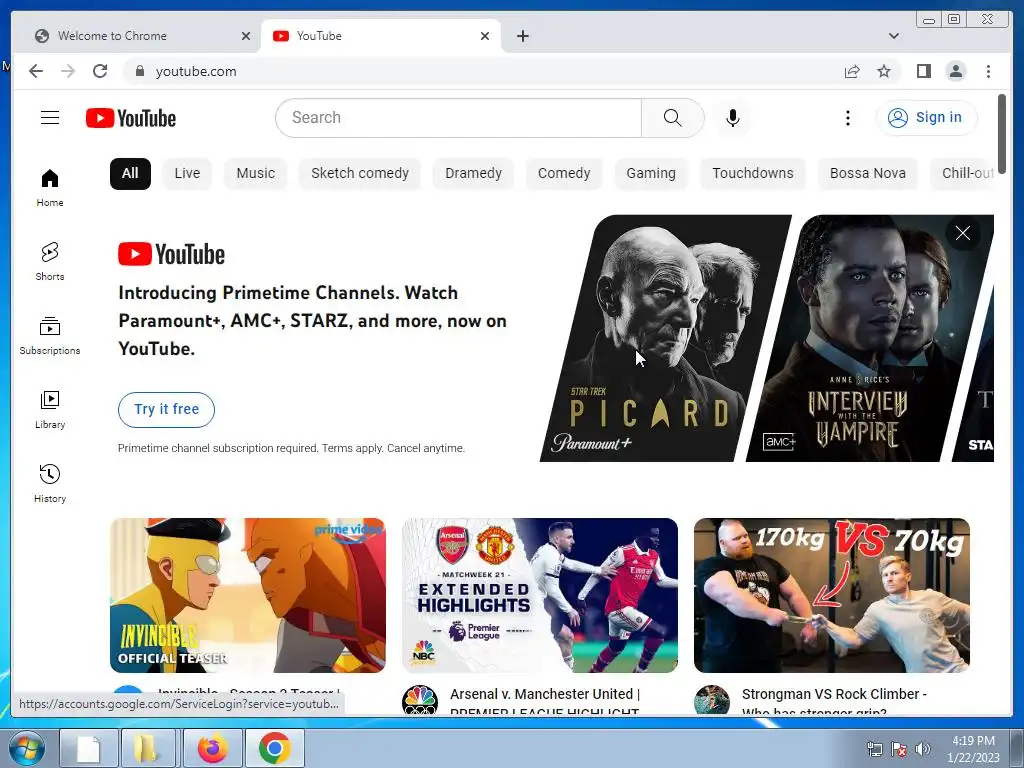Image resolution: width=1024 pixels, height=768 pixels.
Task: Open YouTube settings three-dot menu
Action: pyautogui.click(x=848, y=118)
